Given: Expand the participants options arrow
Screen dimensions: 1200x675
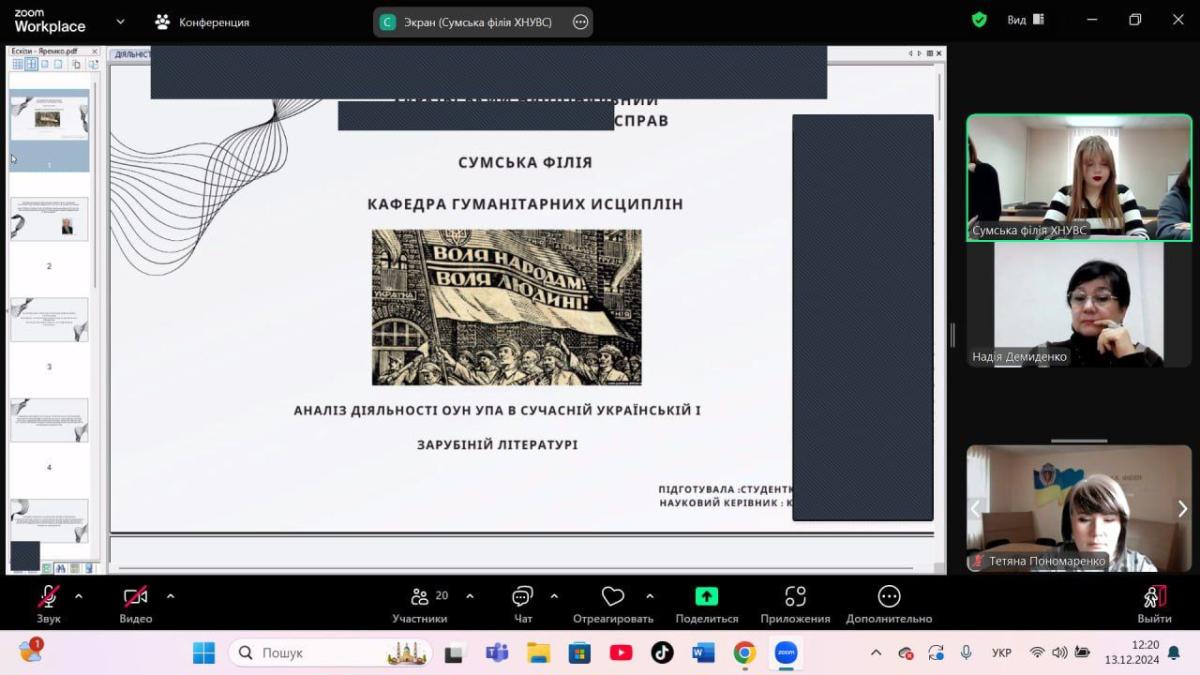Looking at the screenshot, I should [x=470, y=596].
